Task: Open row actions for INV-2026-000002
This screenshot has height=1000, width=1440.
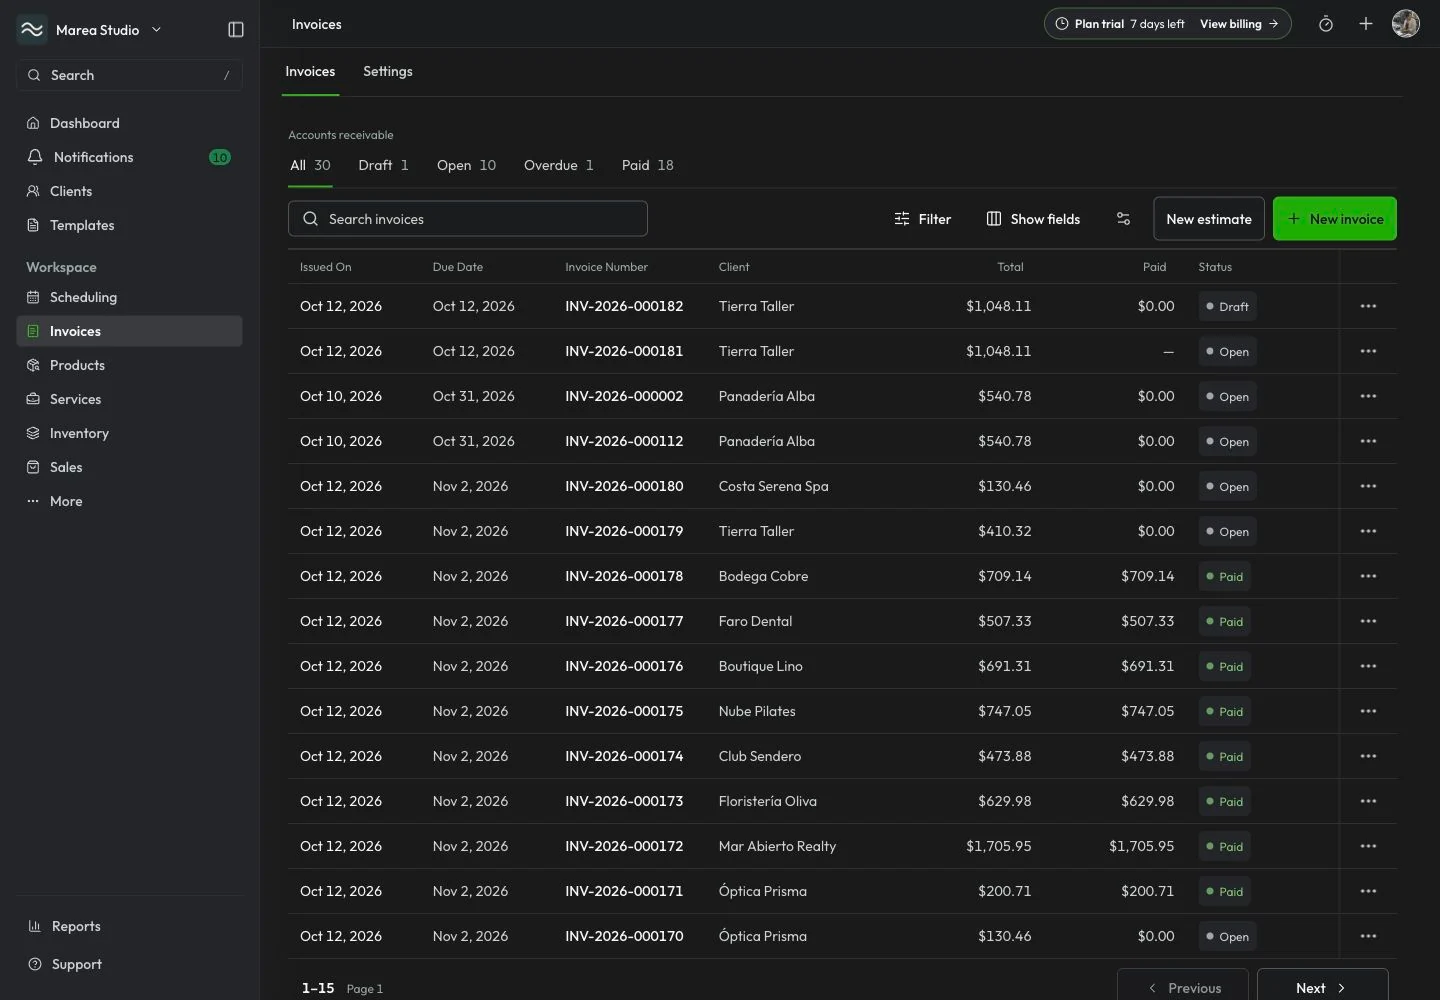Action: [1368, 396]
